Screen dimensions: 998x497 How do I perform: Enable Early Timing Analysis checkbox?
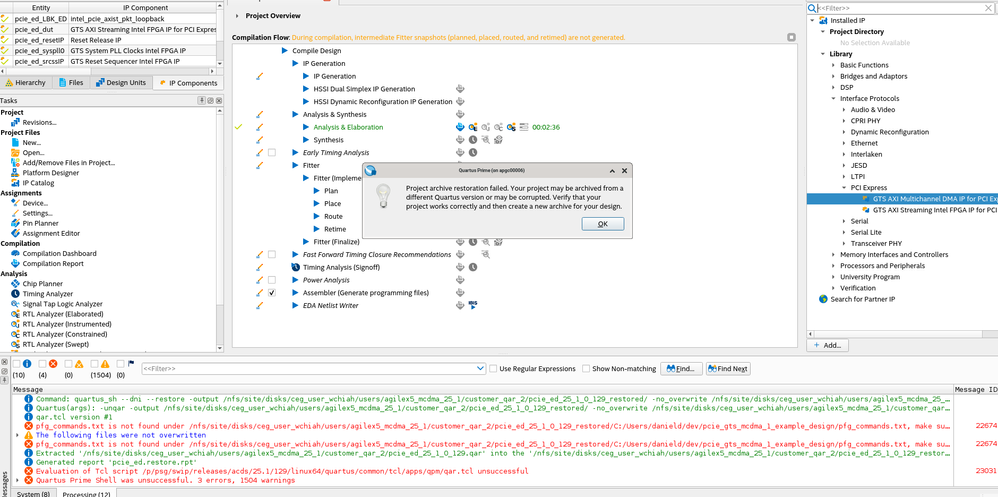[x=272, y=153]
